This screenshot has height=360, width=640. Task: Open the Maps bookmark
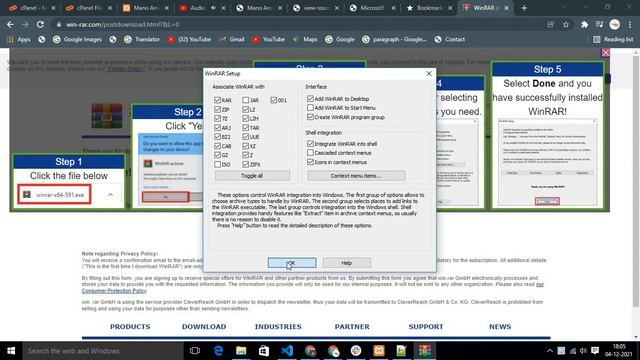click(x=305, y=39)
